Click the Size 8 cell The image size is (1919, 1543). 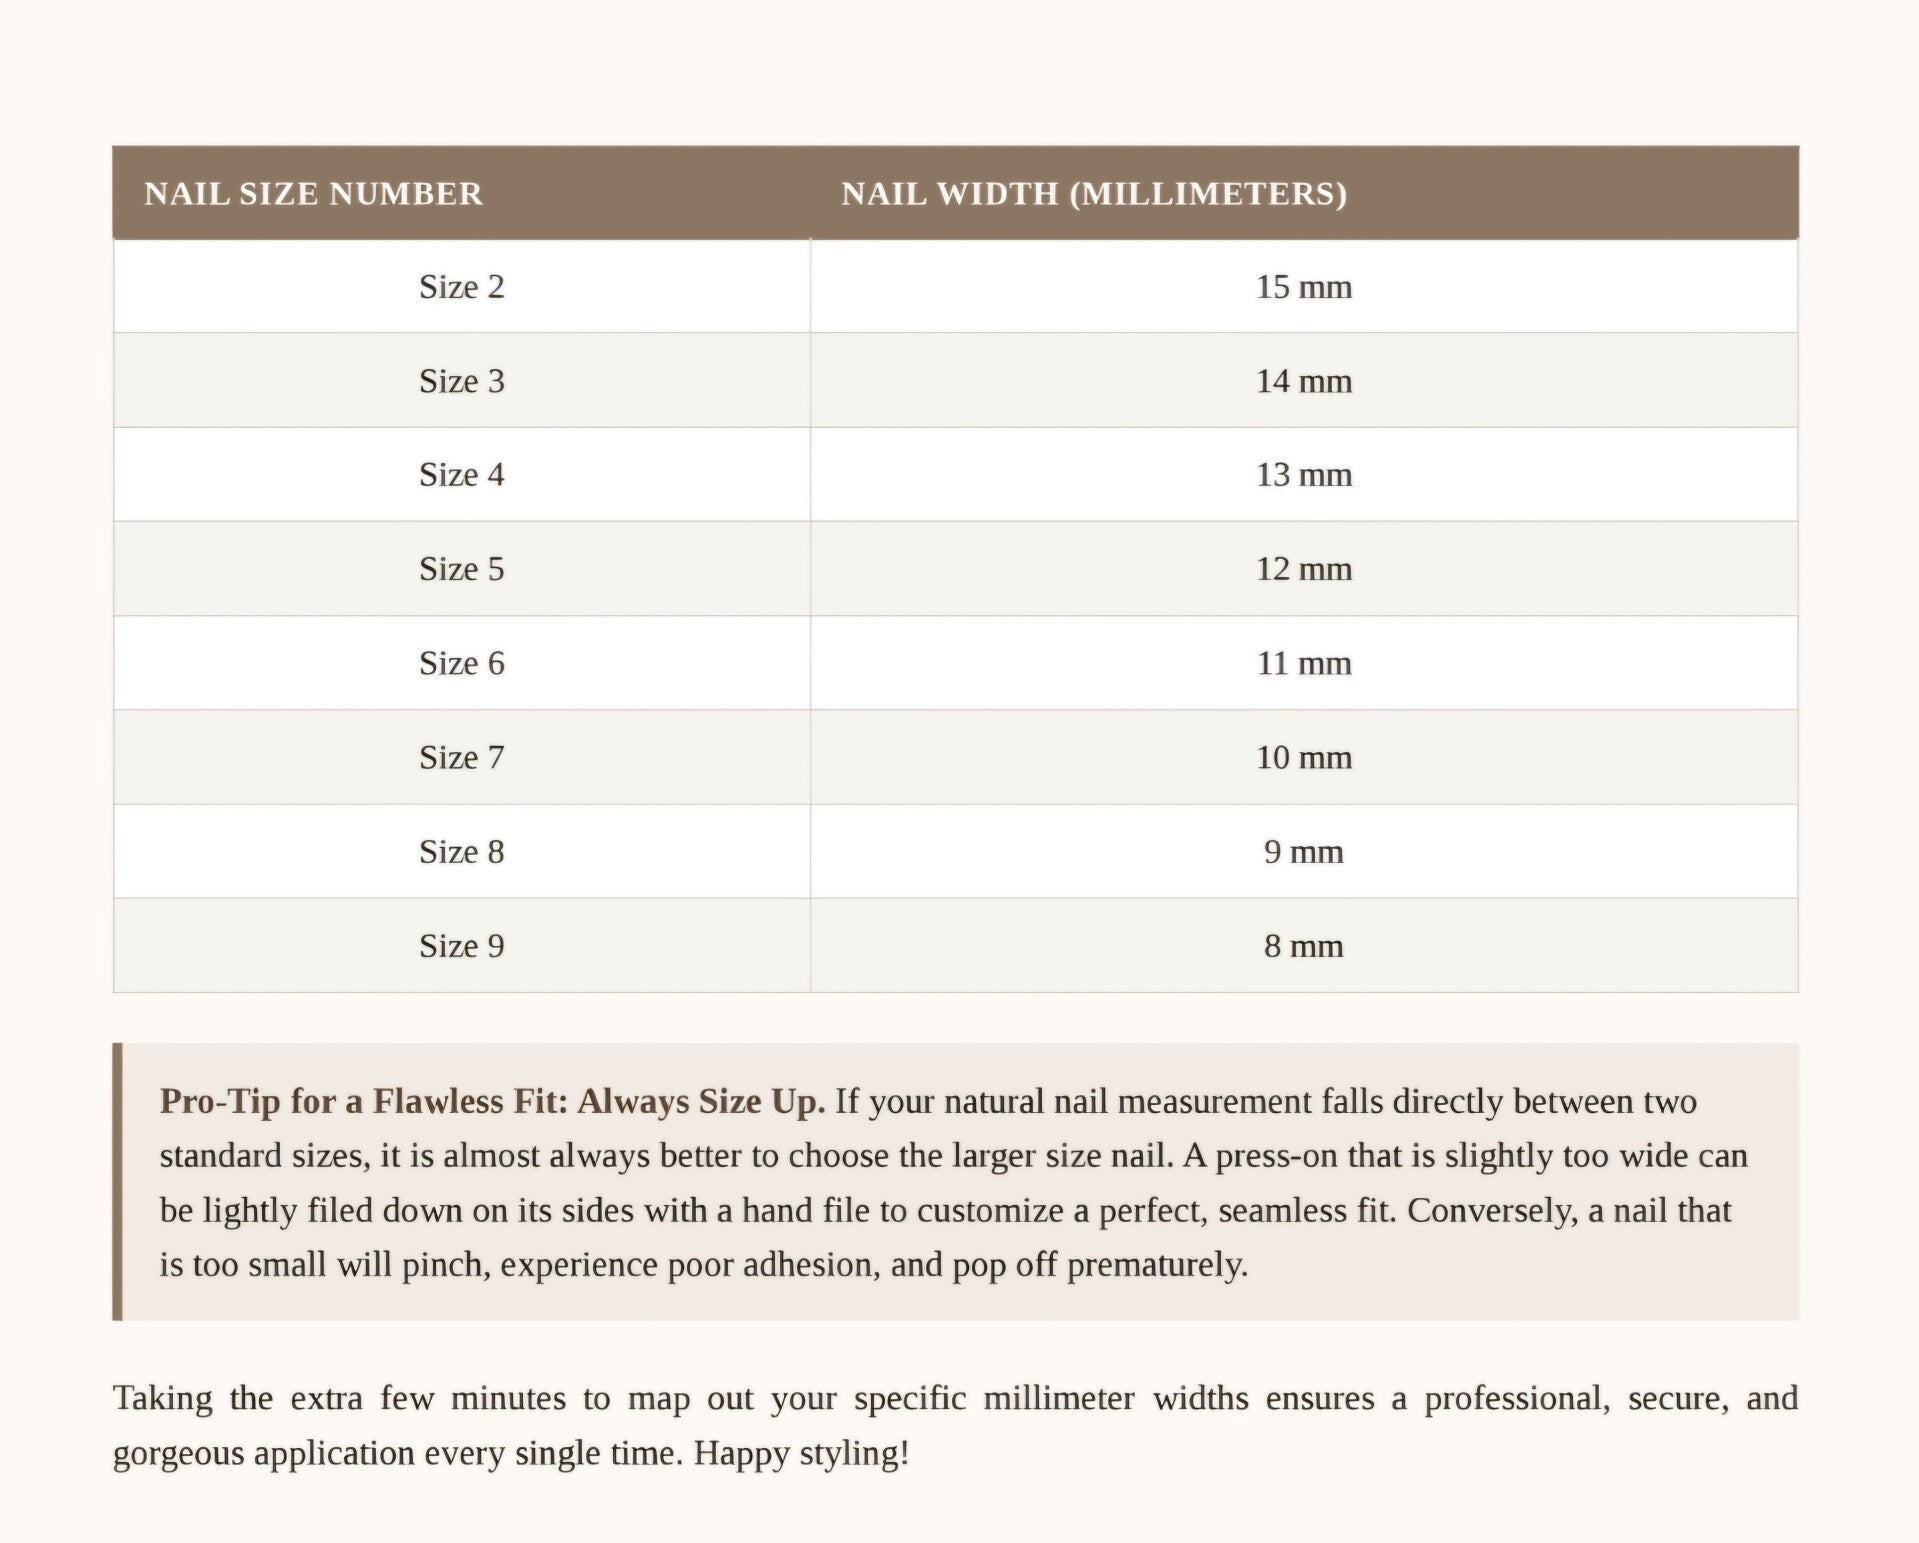pos(461,851)
